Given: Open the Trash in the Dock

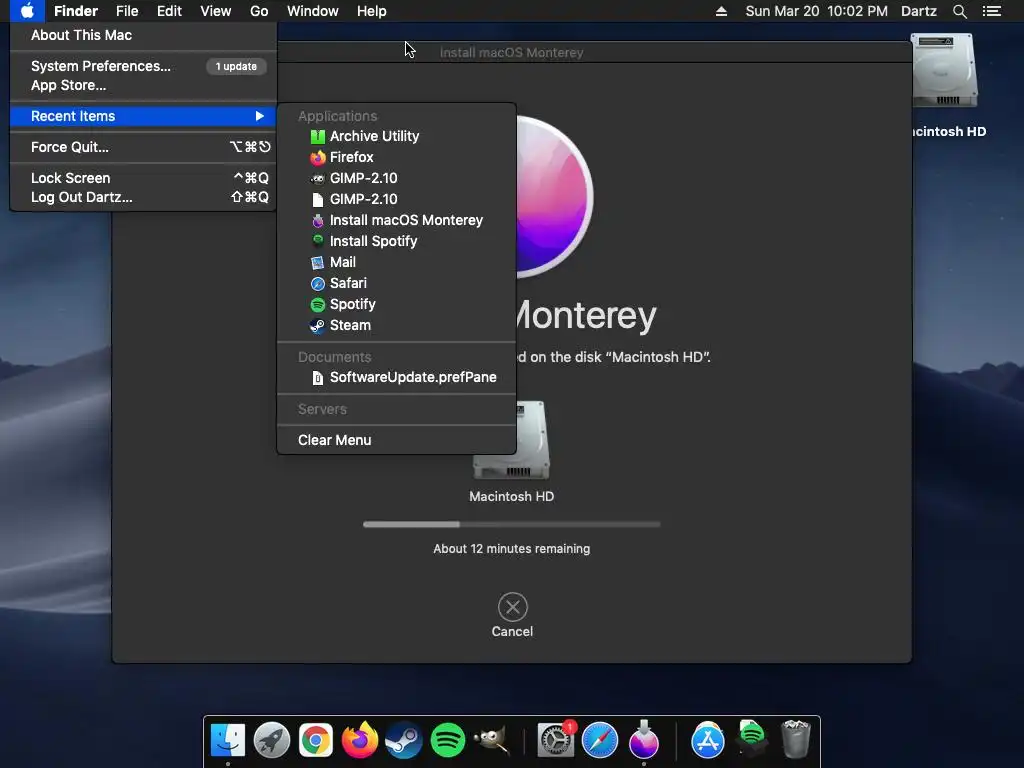Looking at the screenshot, I should coord(795,739).
